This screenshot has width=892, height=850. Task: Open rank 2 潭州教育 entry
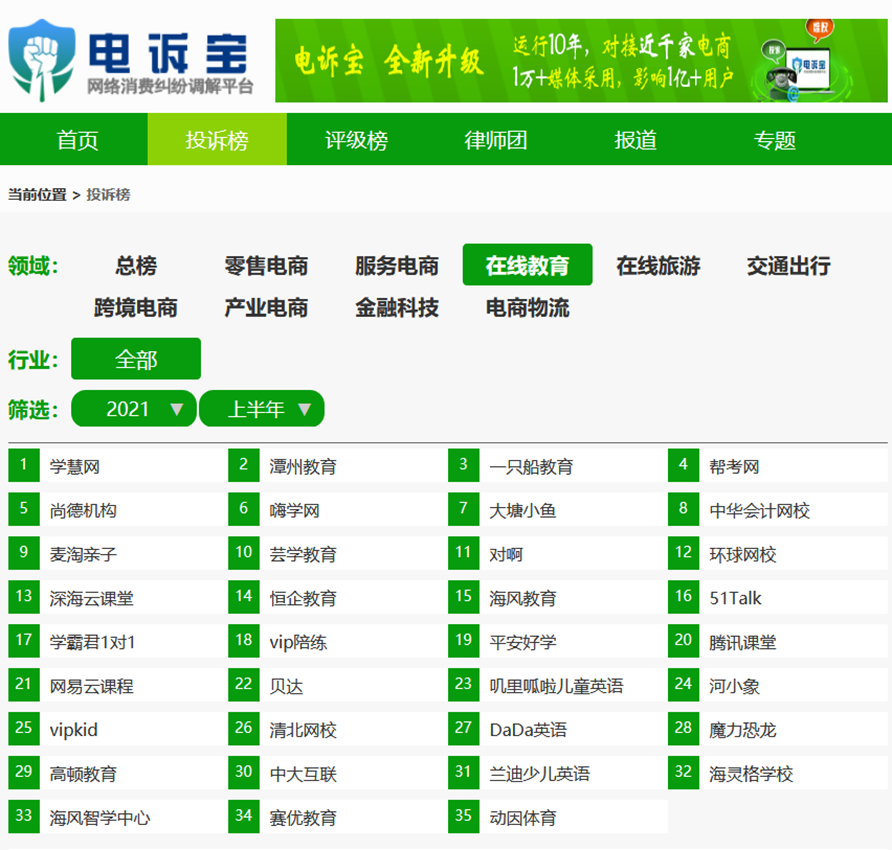338,465
